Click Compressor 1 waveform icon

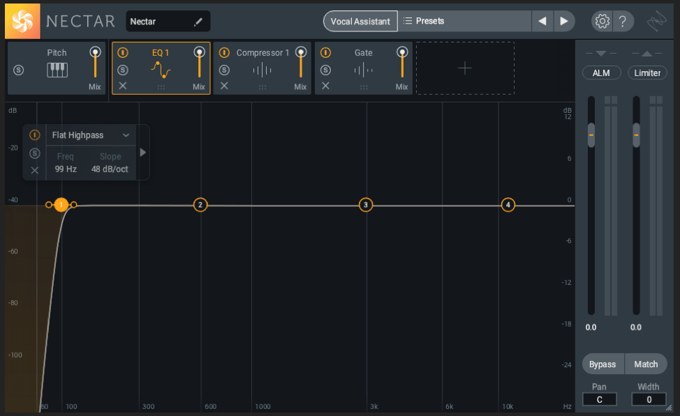point(262,70)
